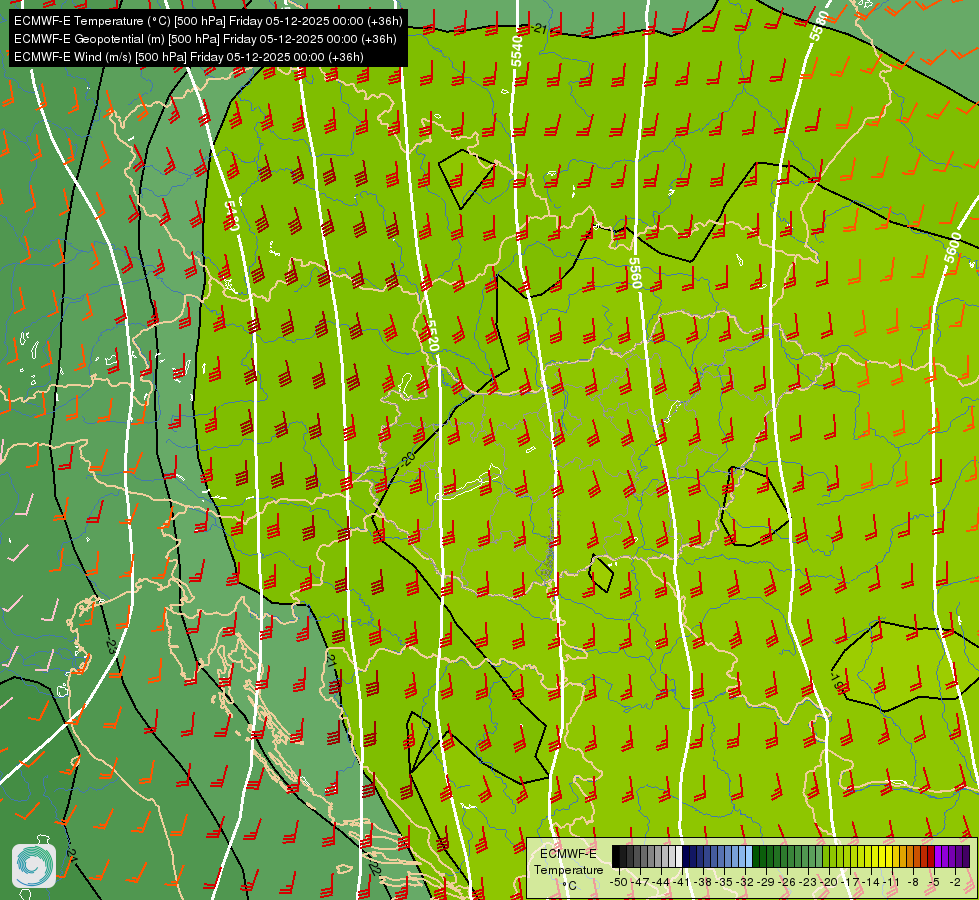Click the 5540 geopotential contour label

[x=516, y=51]
